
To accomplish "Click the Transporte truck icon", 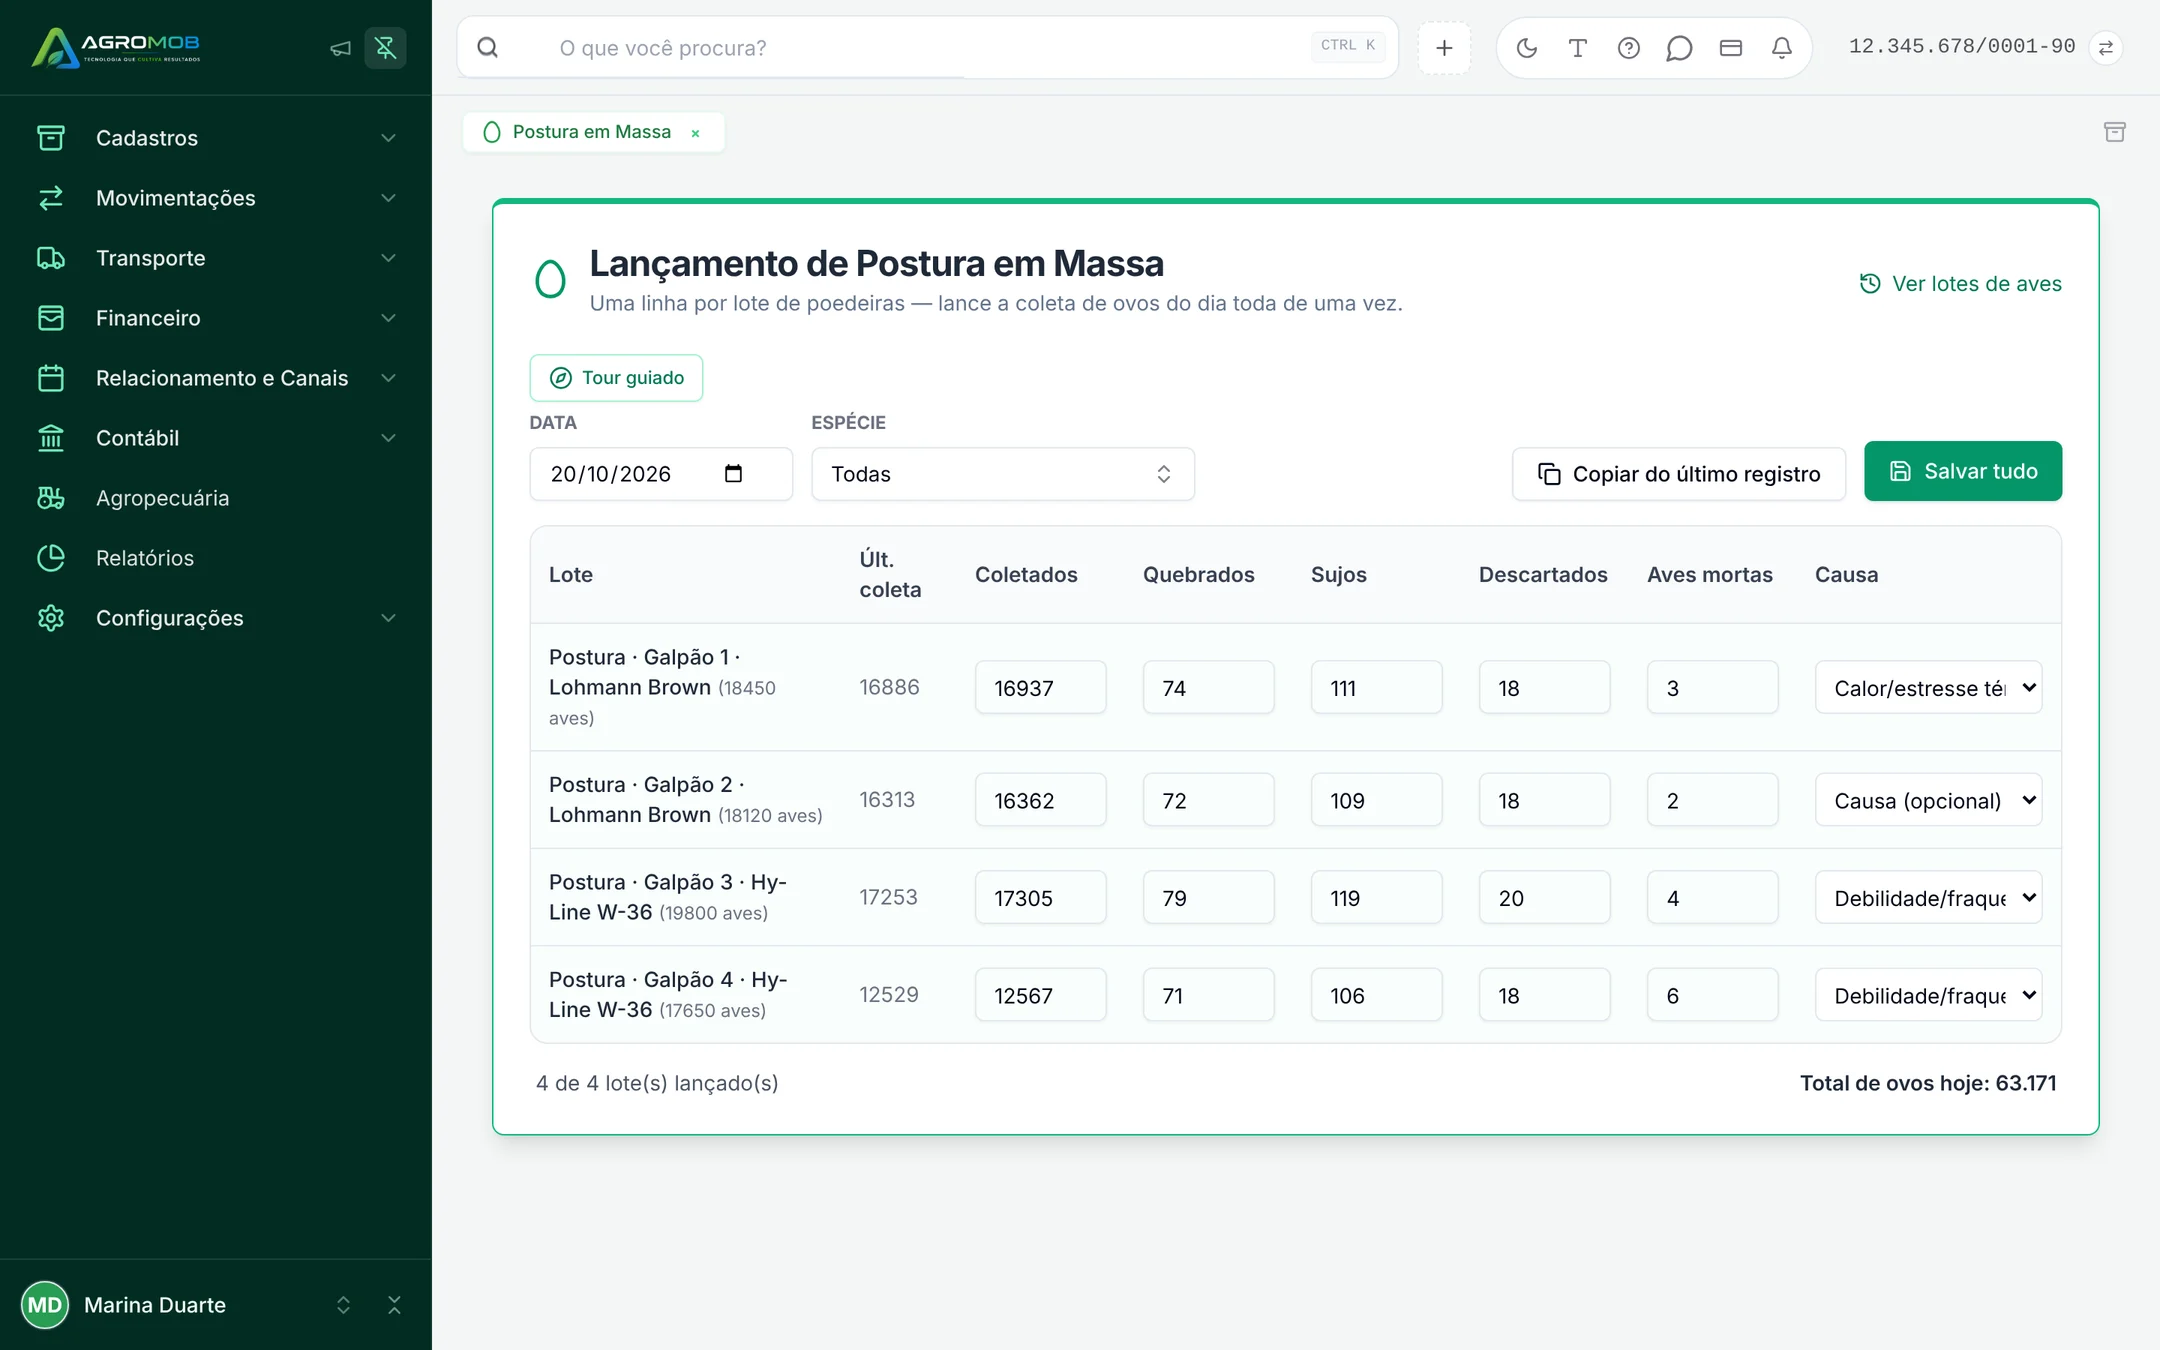I will [x=51, y=258].
